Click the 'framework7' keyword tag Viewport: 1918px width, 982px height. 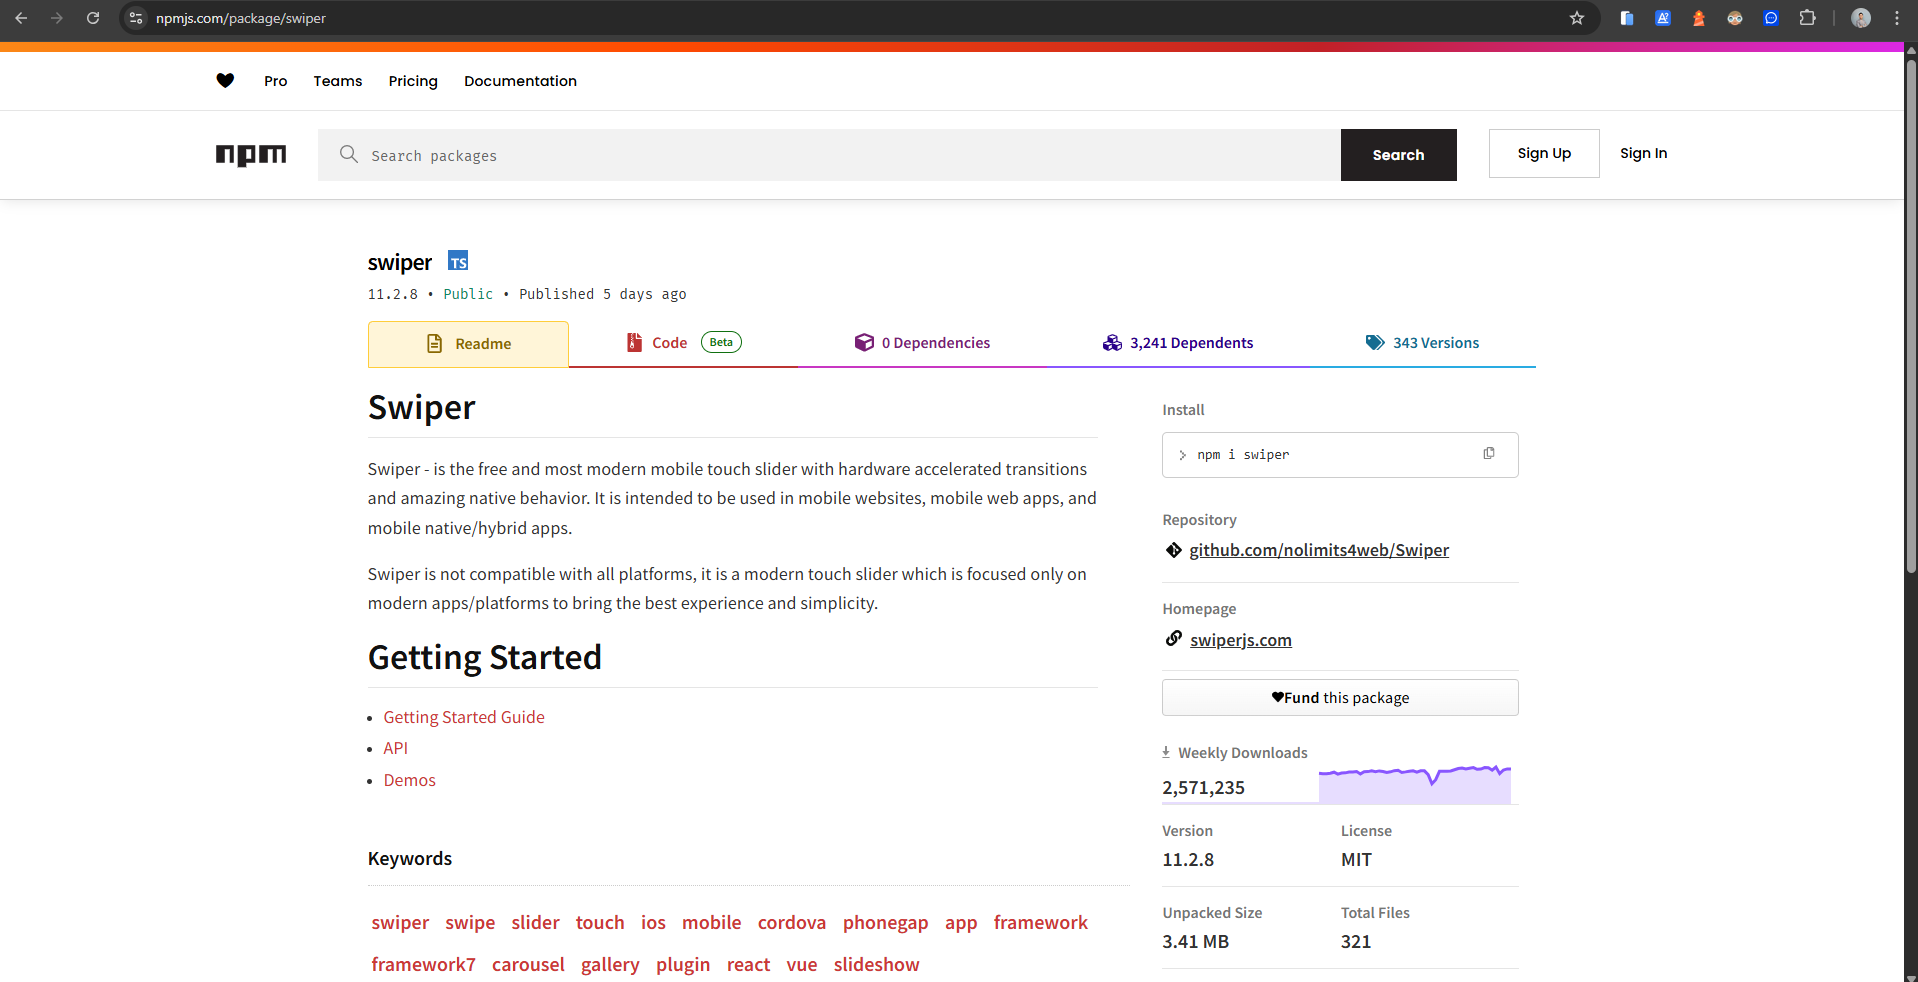423,964
